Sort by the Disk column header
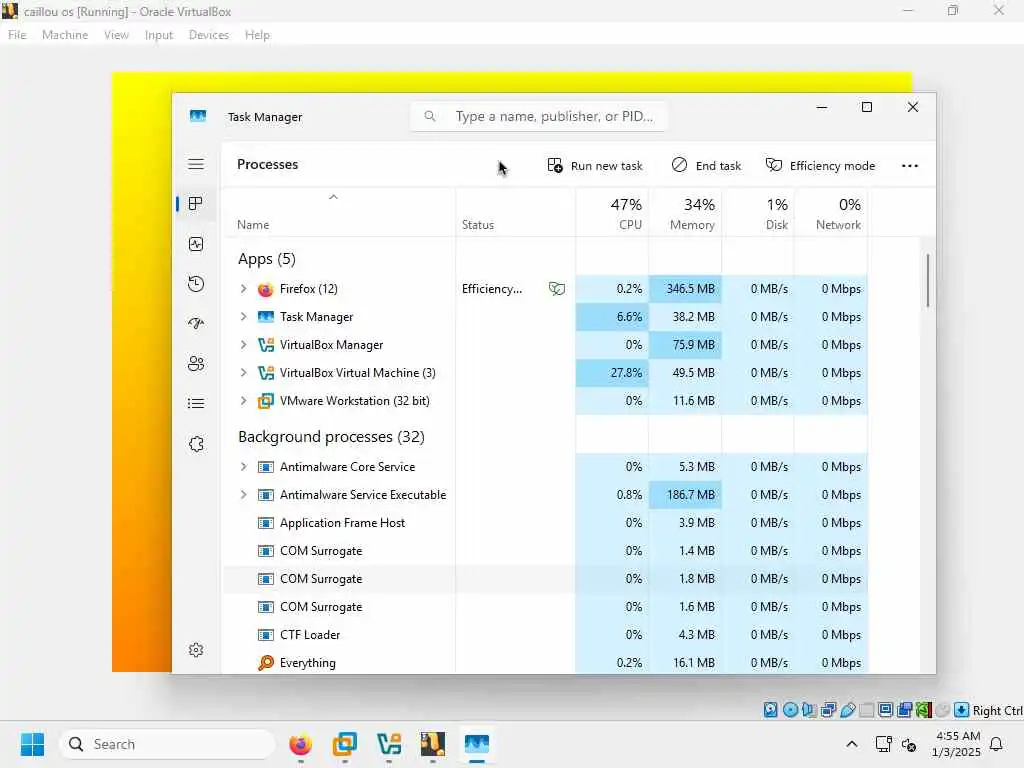Viewport: 1024px width, 768px height. tap(758, 214)
